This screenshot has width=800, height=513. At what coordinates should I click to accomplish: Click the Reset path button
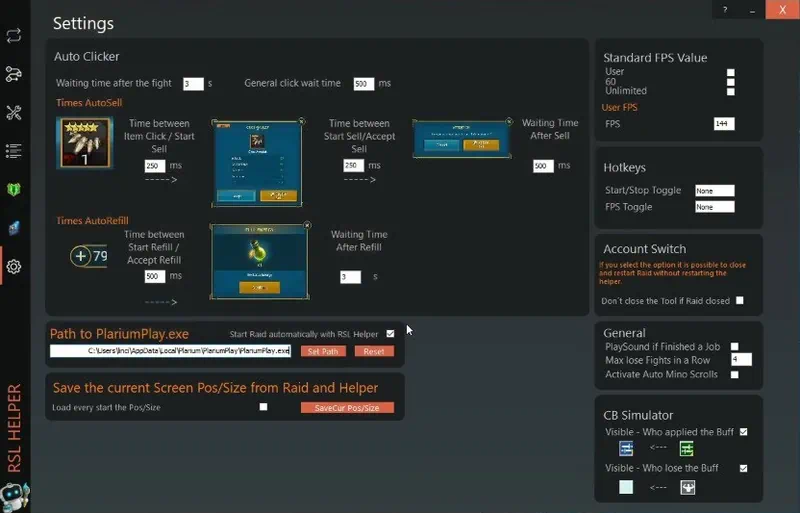click(x=374, y=351)
